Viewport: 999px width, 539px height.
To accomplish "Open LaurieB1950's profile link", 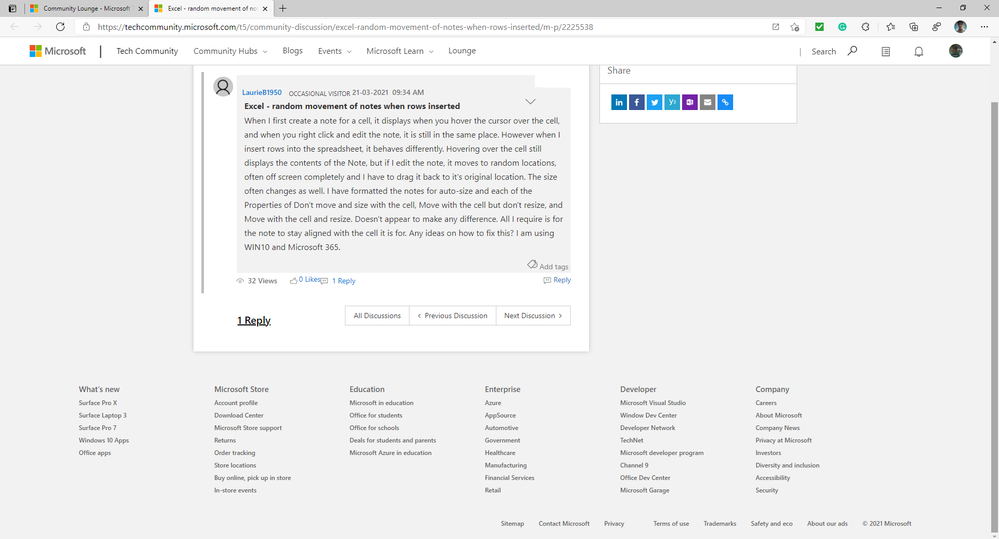I will 262,92.
